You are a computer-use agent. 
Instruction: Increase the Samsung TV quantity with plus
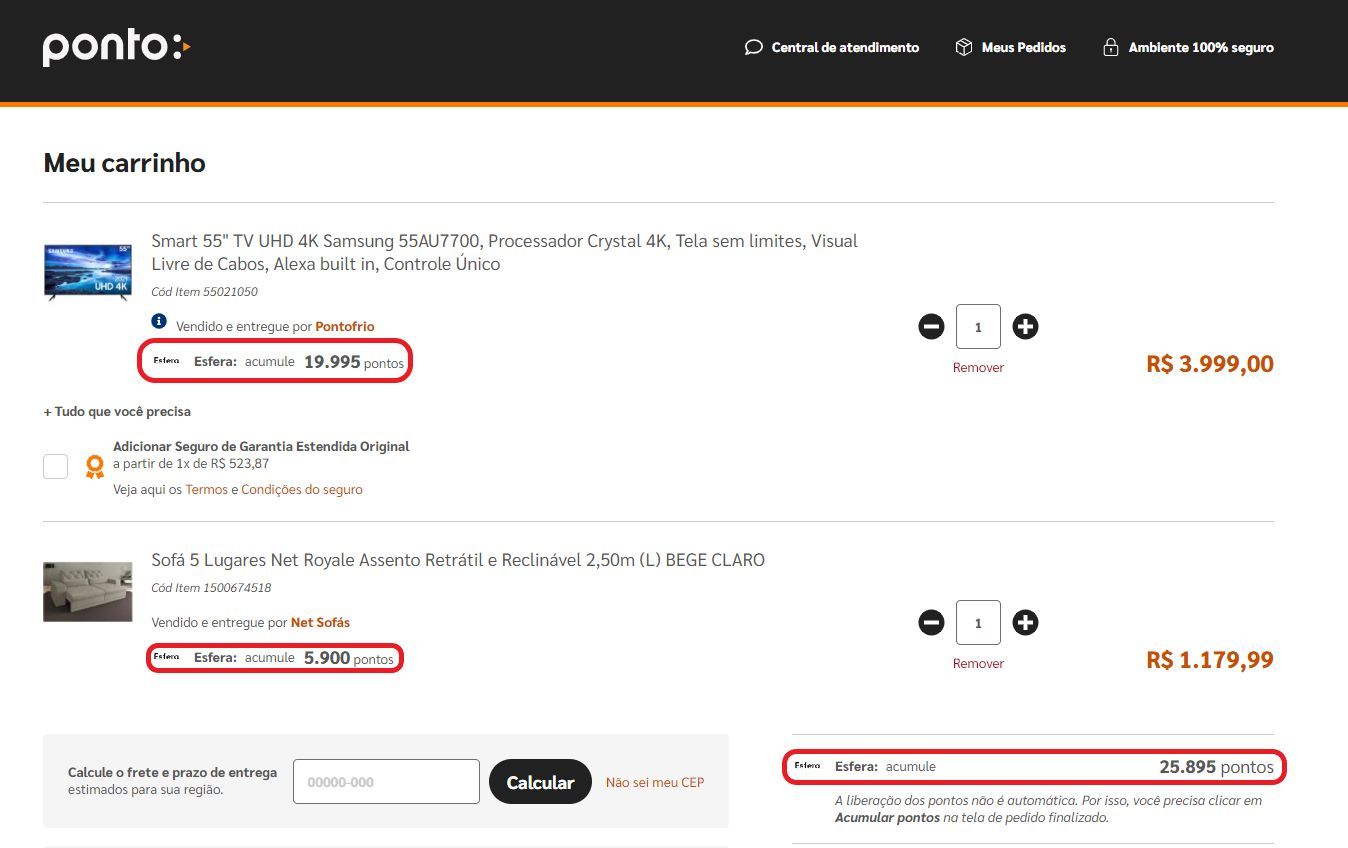[x=1025, y=326]
